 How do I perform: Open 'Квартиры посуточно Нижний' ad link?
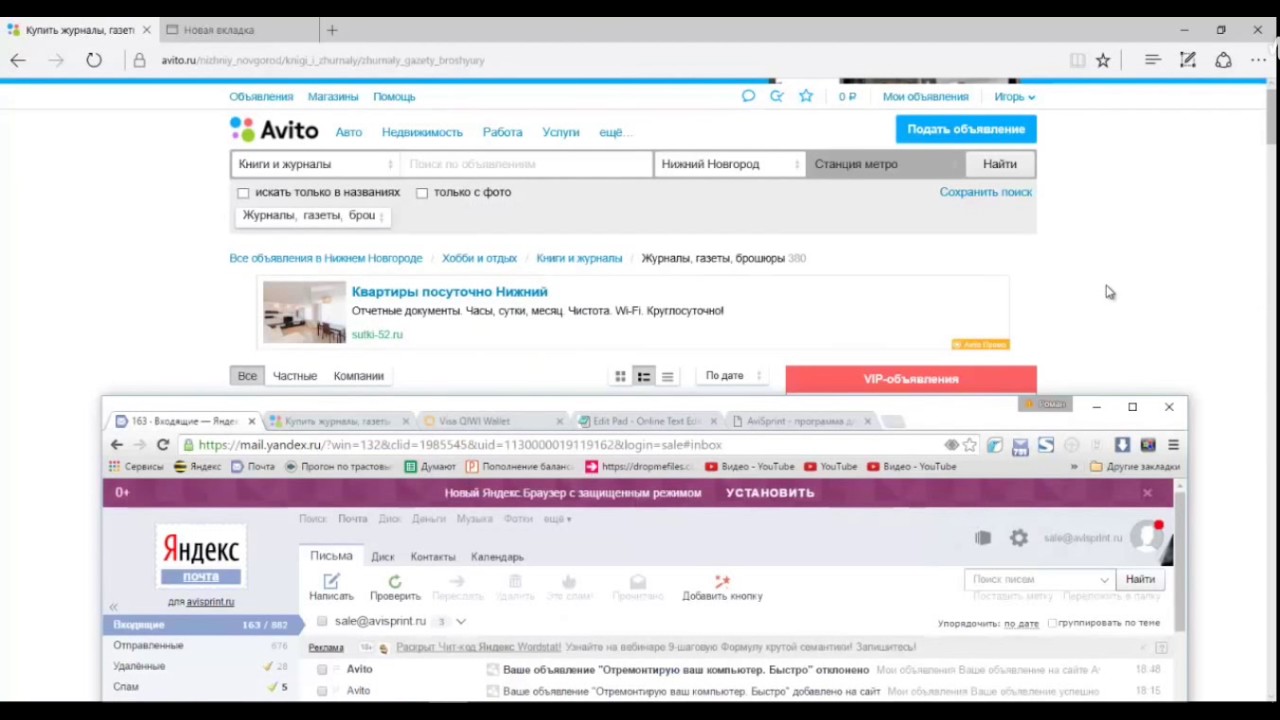click(x=449, y=292)
